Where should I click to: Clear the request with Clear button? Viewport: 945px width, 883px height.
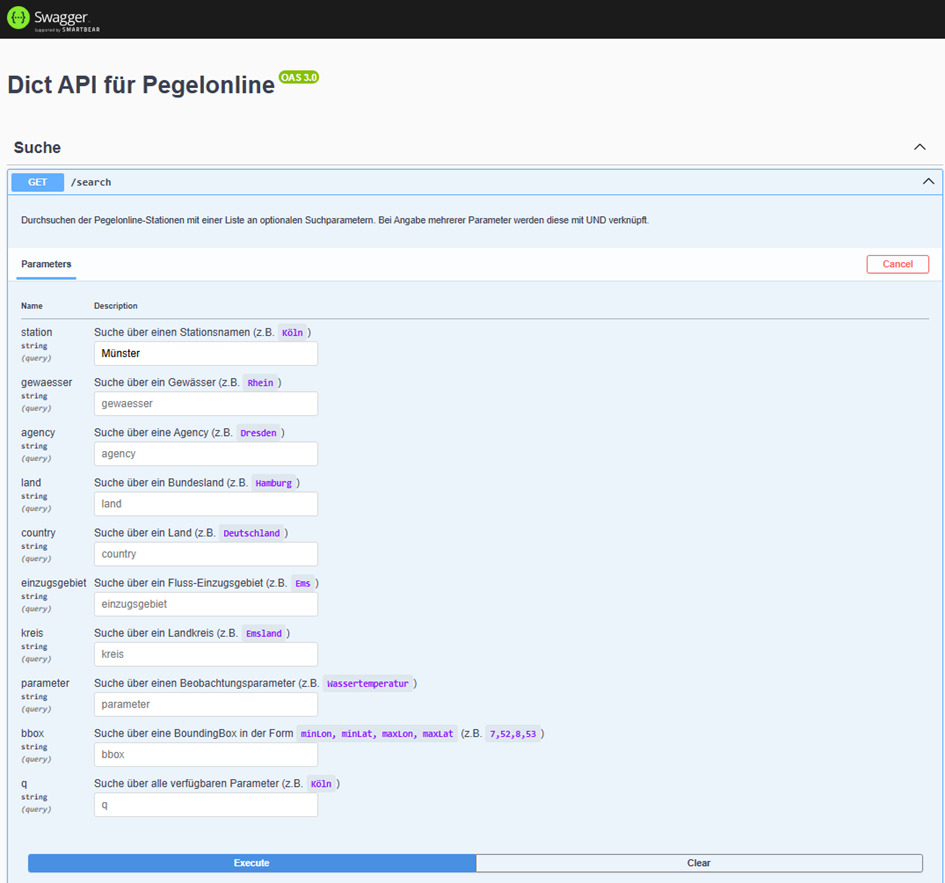pyautogui.click(x=699, y=863)
